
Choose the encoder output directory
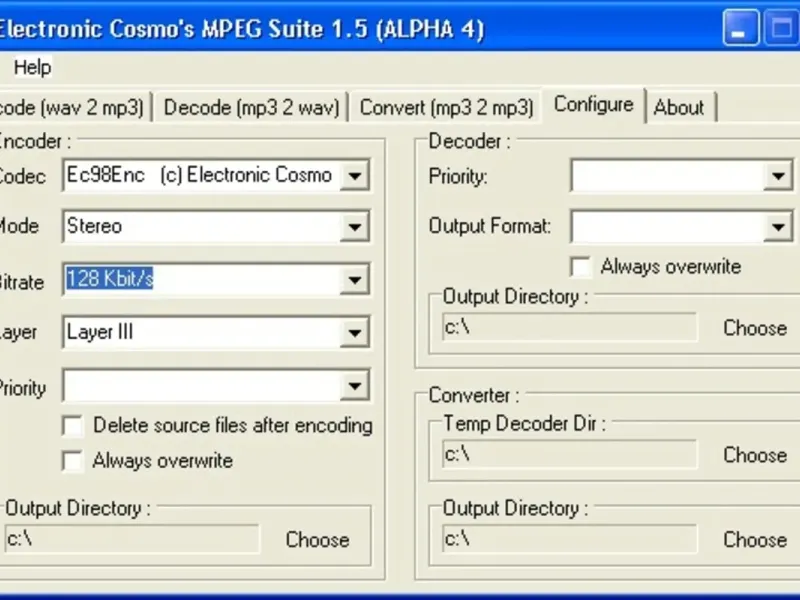pos(317,539)
